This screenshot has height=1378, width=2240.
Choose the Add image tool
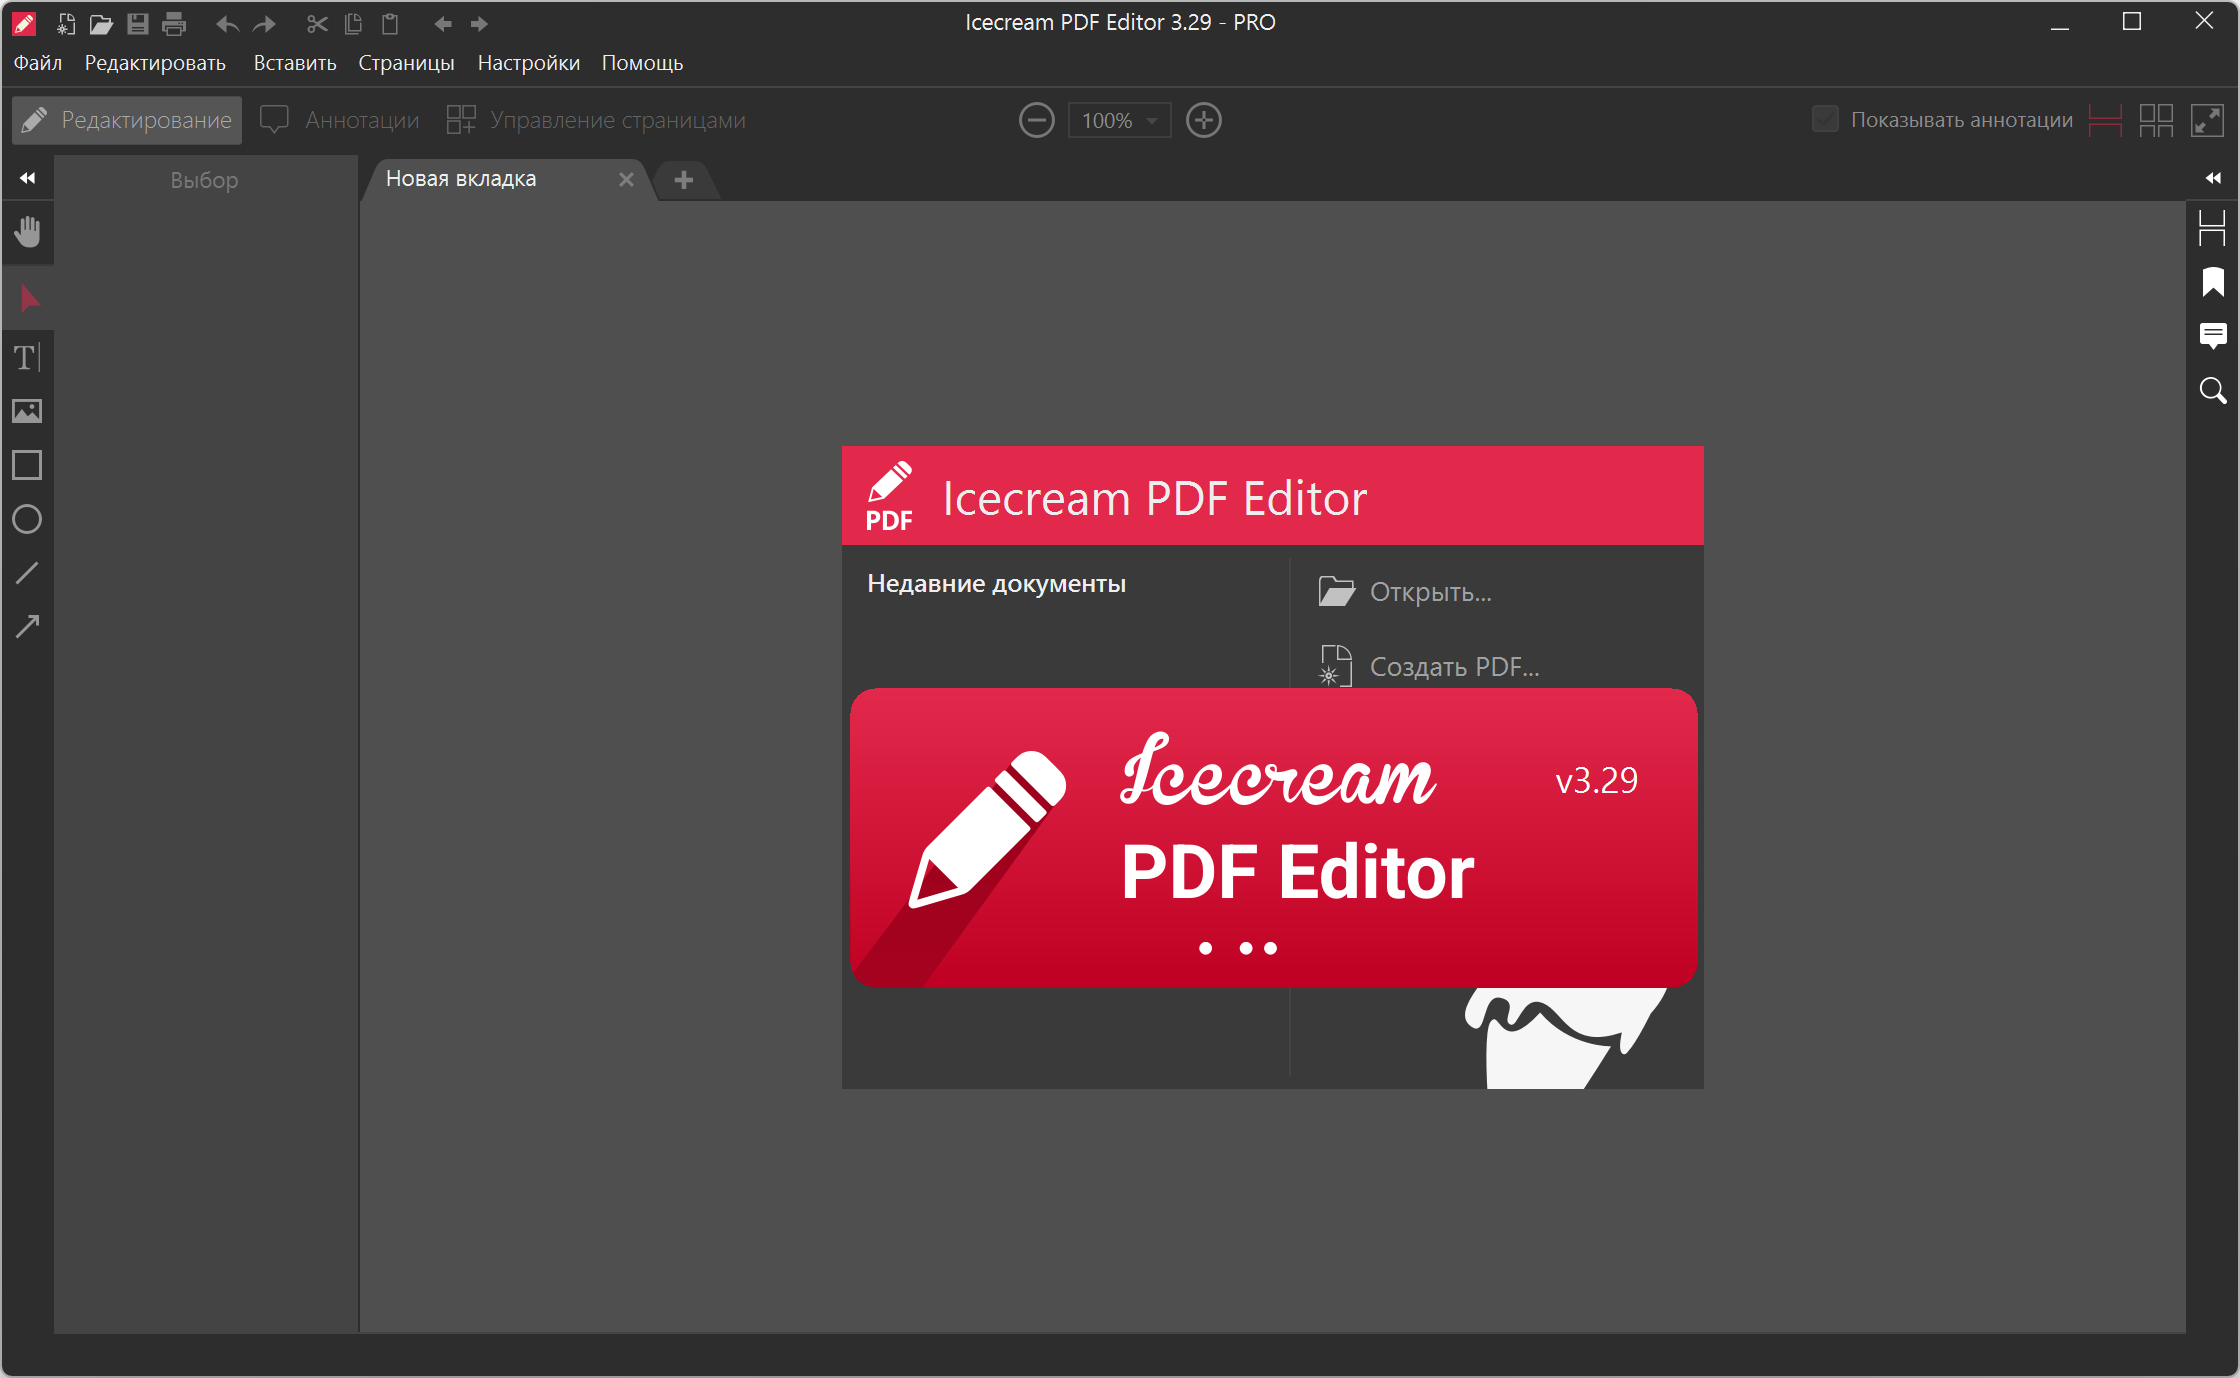(27, 411)
